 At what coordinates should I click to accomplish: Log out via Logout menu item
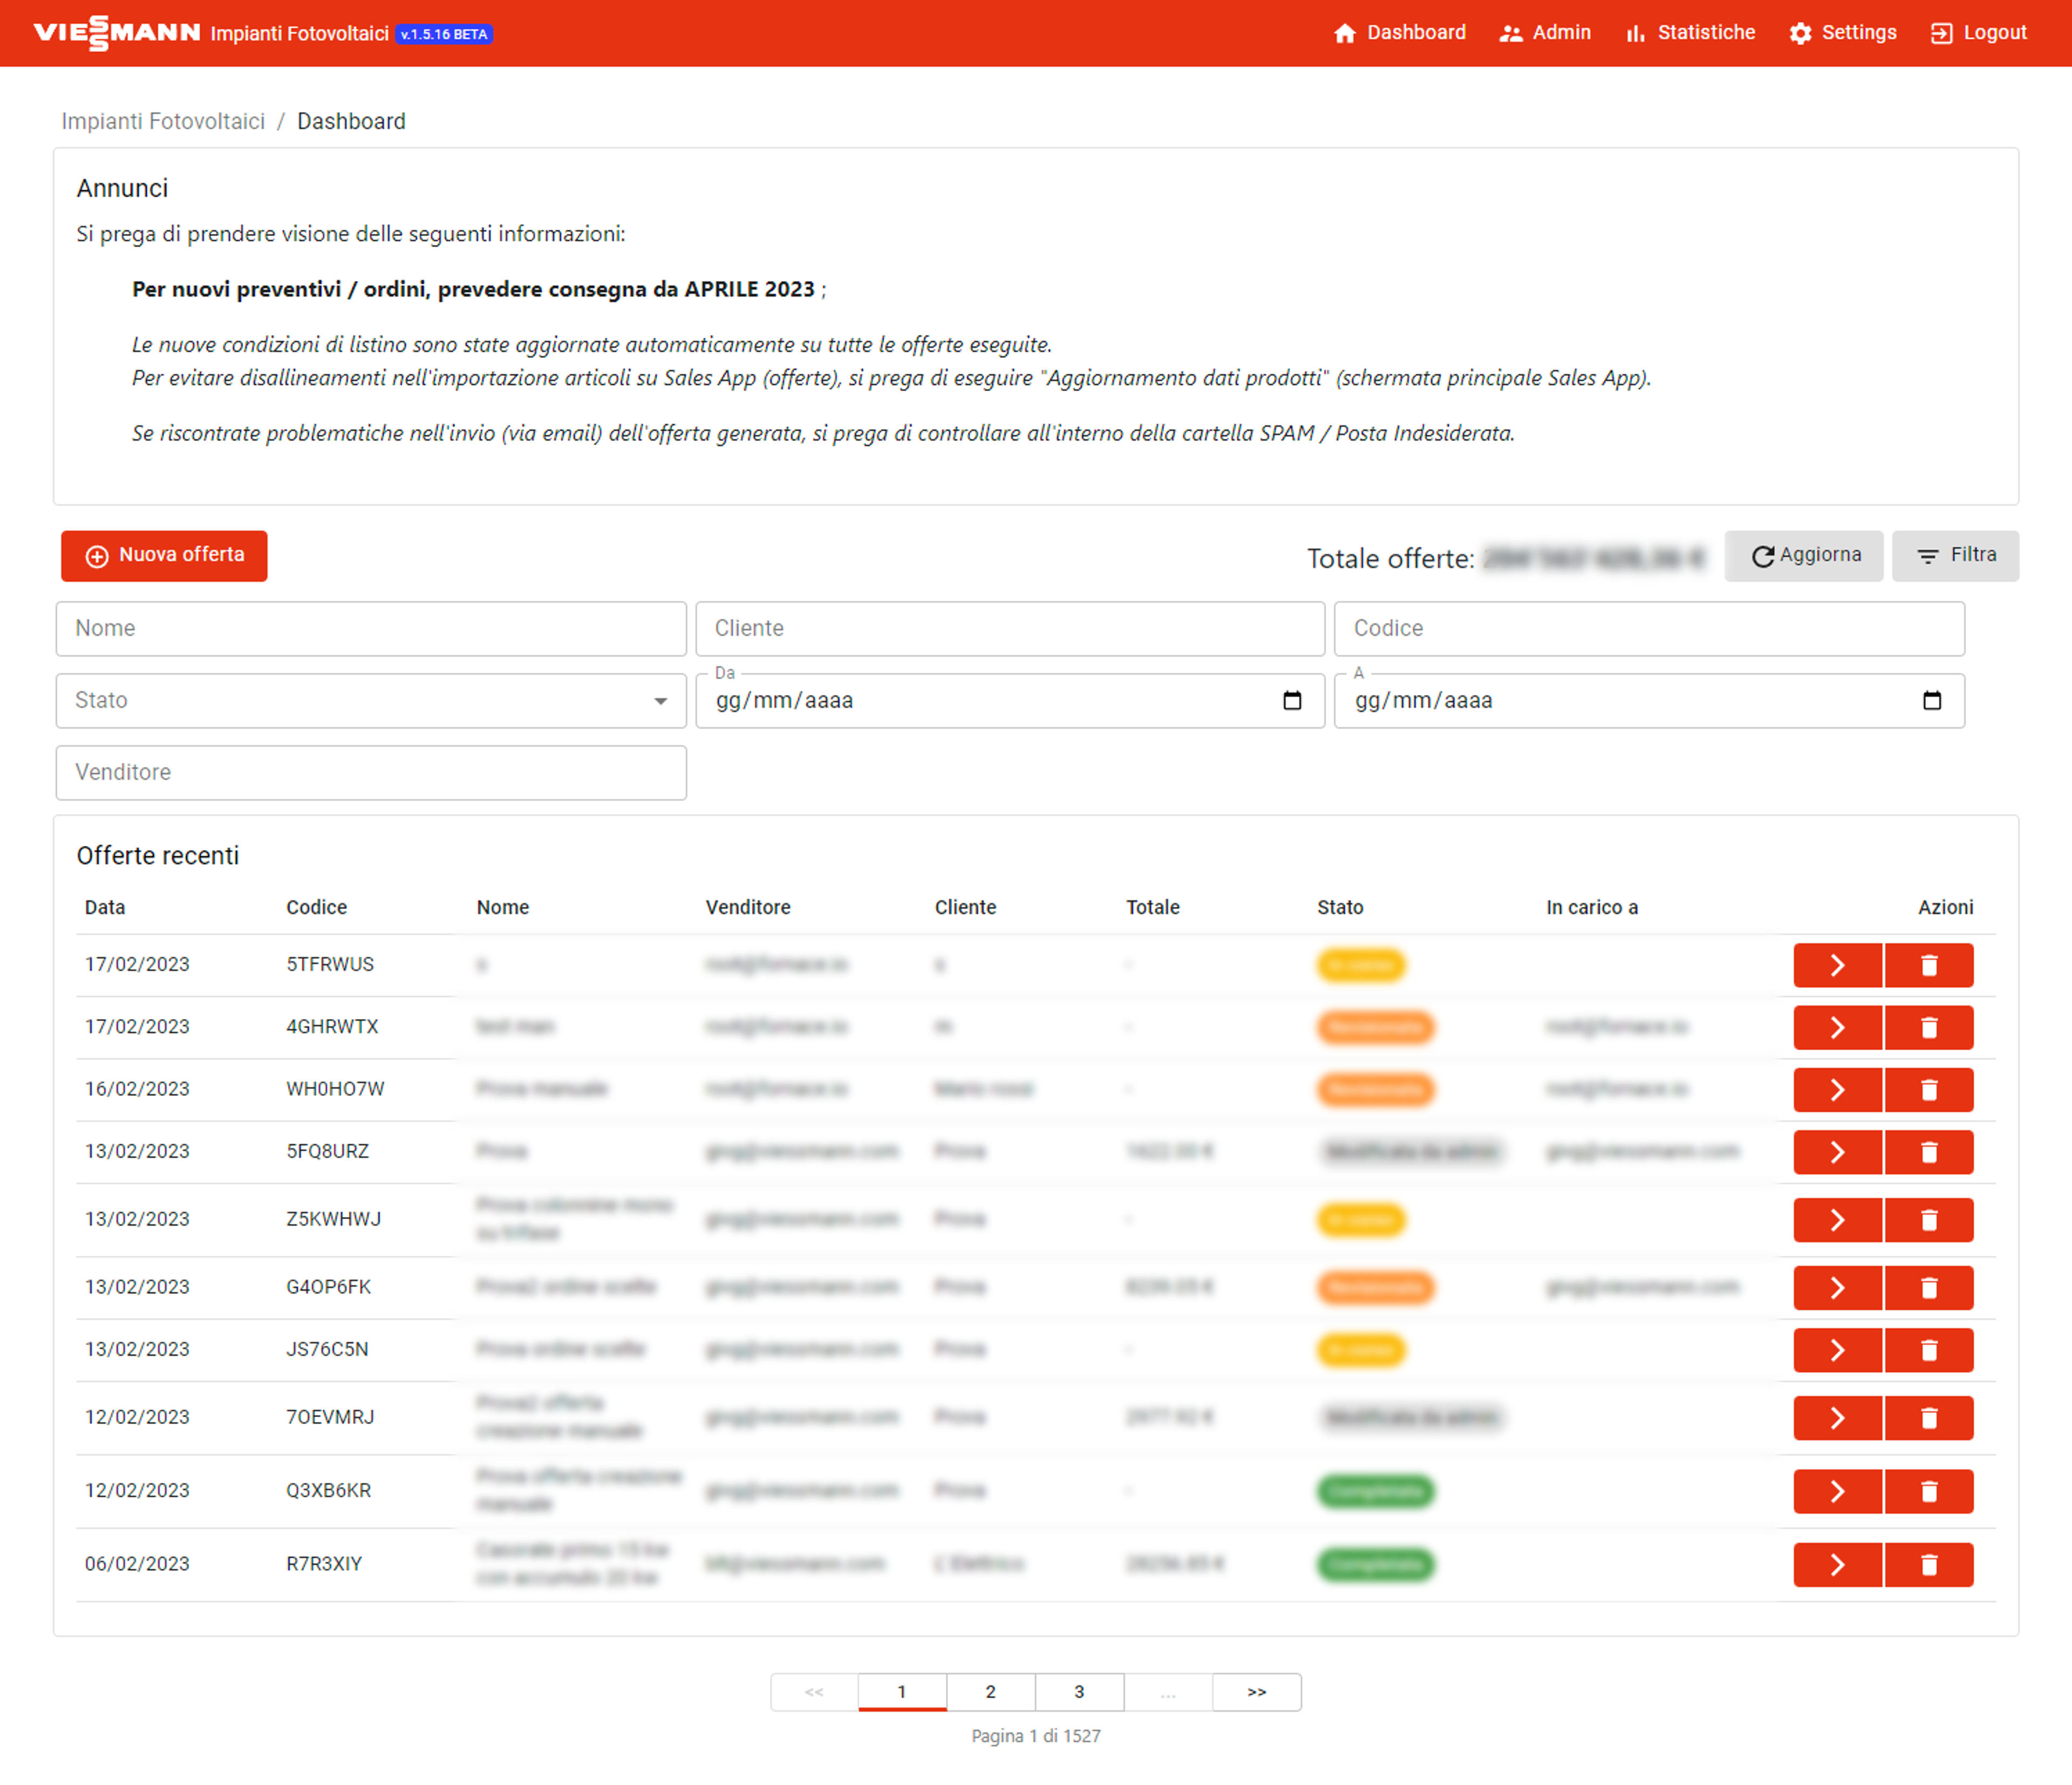pyautogui.click(x=1978, y=33)
